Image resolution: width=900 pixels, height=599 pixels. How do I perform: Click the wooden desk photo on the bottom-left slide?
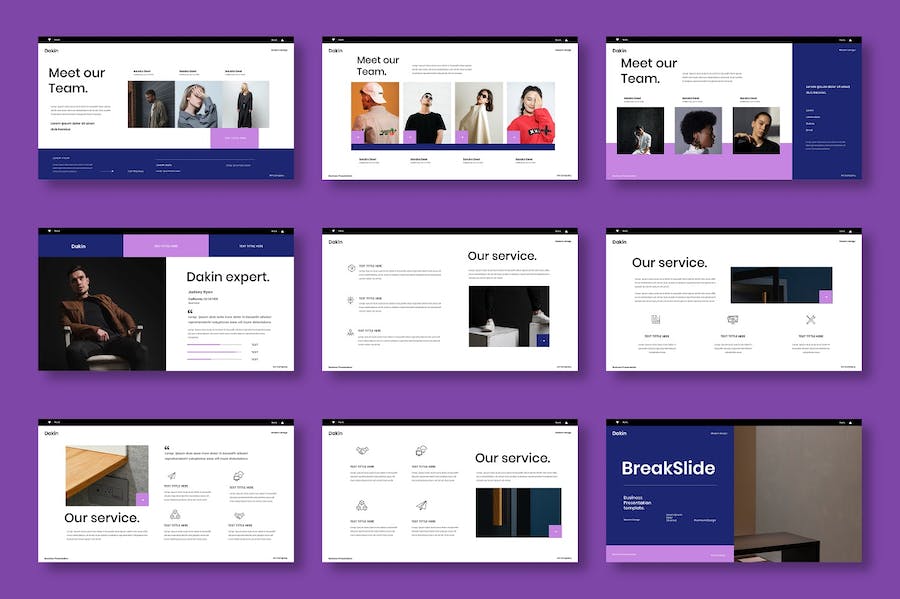(107, 475)
